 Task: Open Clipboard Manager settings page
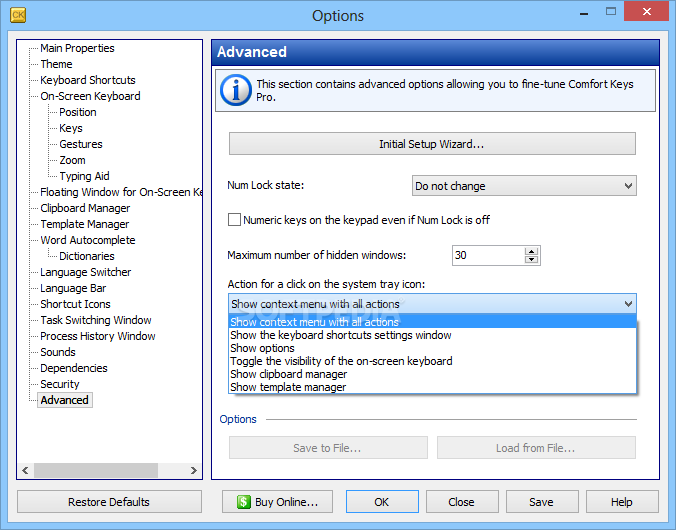pos(85,208)
